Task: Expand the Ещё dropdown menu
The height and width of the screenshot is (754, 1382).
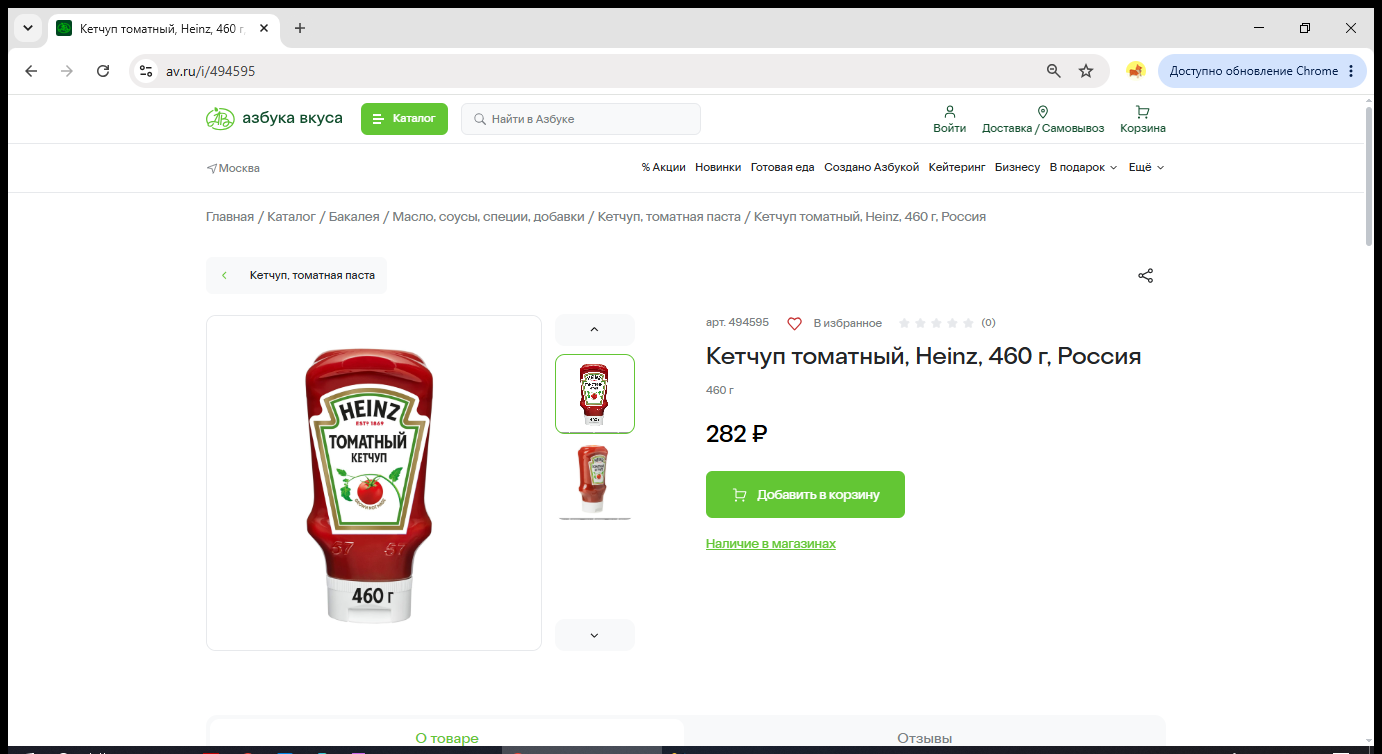Action: point(1146,167)
